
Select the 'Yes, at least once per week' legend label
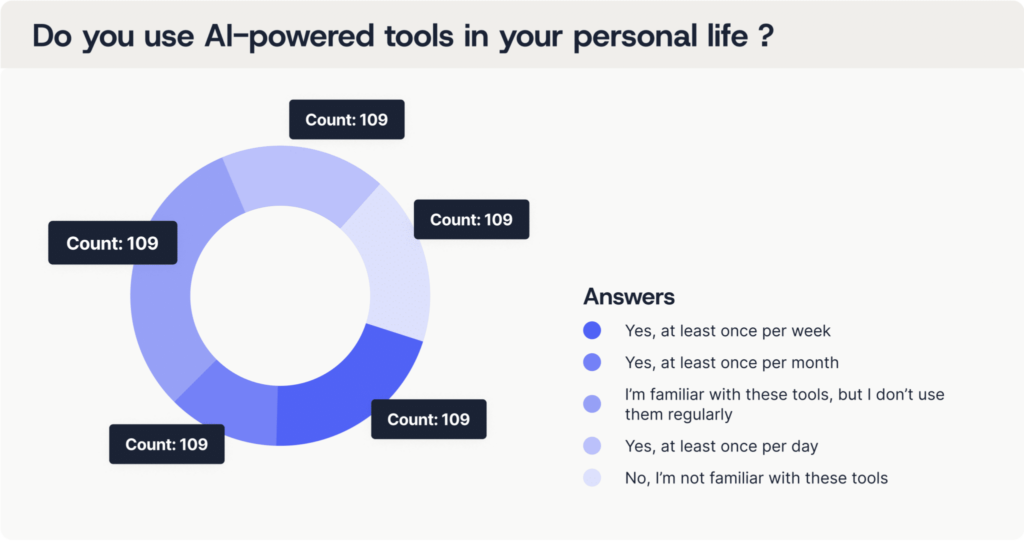pos(728,330)
